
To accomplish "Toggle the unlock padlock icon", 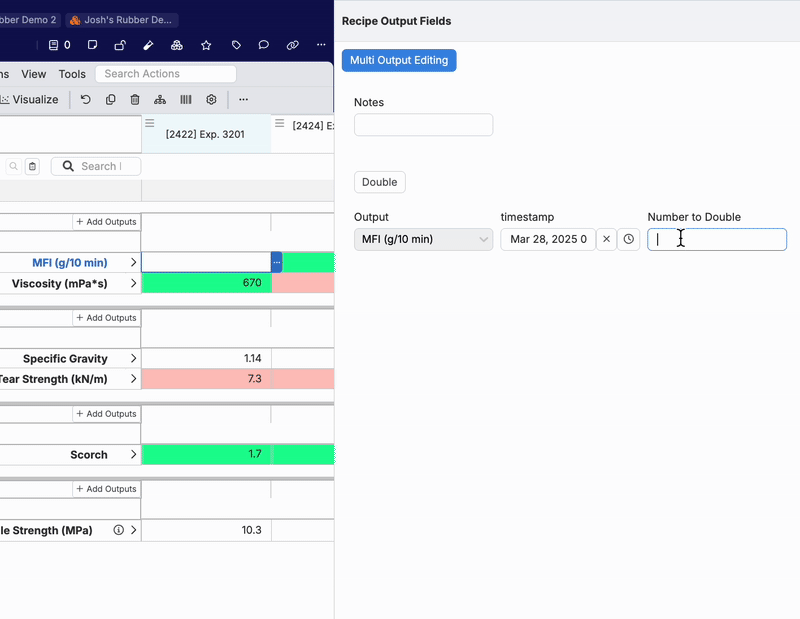I will (120, 45).
